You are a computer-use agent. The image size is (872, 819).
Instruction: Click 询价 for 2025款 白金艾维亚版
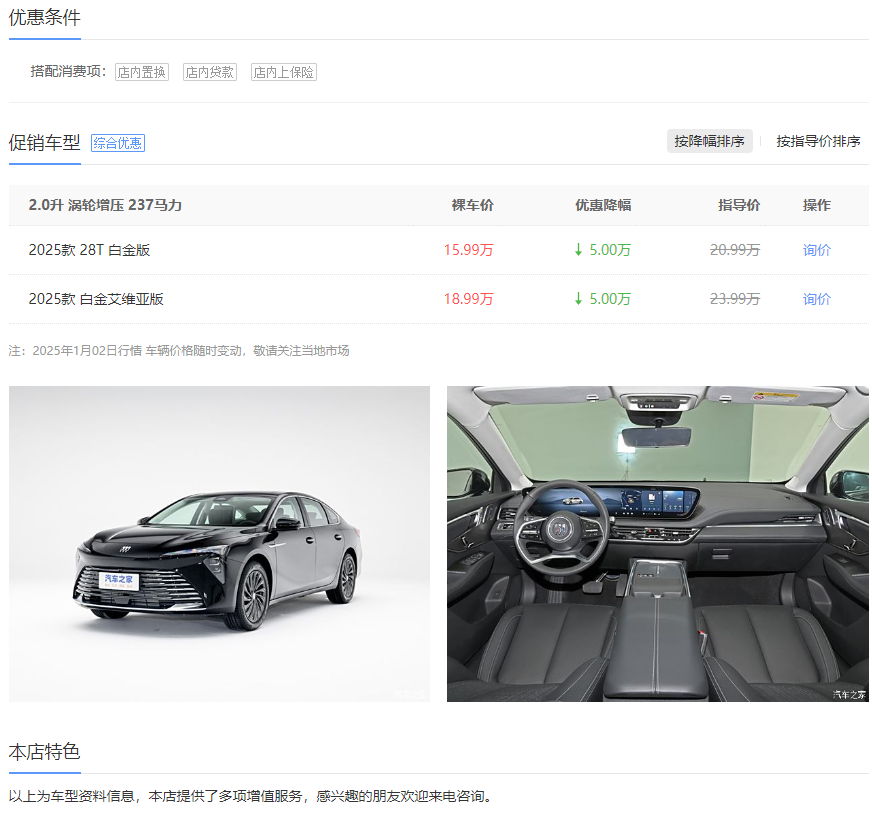point(816,299)
